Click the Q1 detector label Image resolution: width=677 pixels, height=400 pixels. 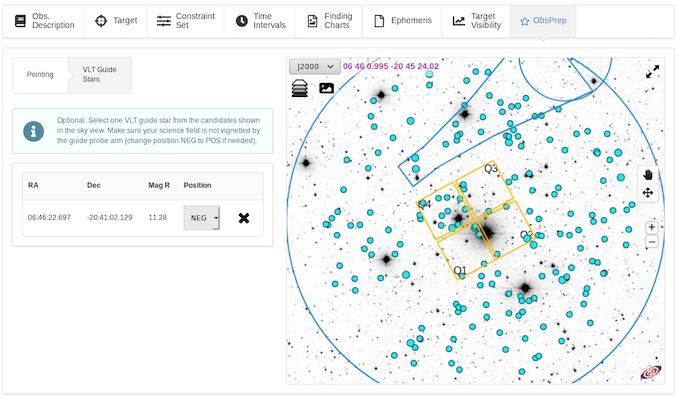tap(460, 271)
